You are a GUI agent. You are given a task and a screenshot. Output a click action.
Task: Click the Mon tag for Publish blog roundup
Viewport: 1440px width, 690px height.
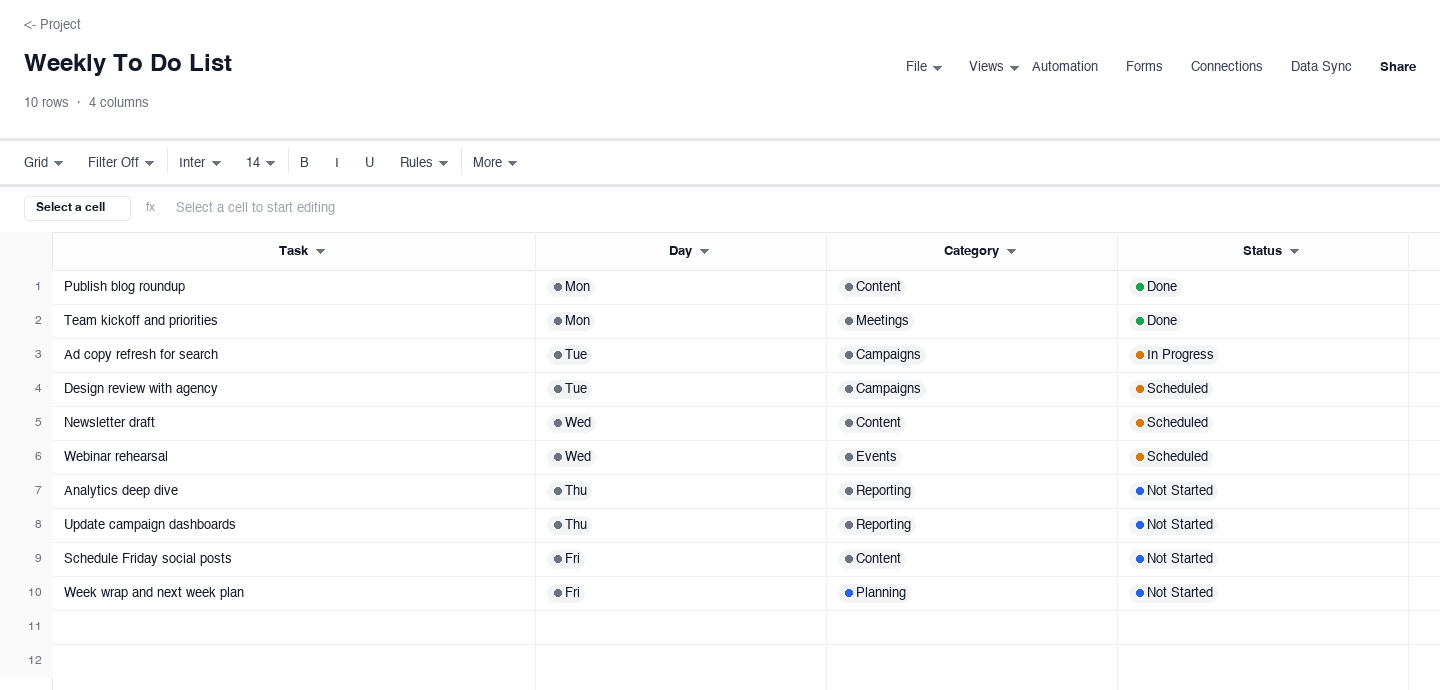point(571,287)
